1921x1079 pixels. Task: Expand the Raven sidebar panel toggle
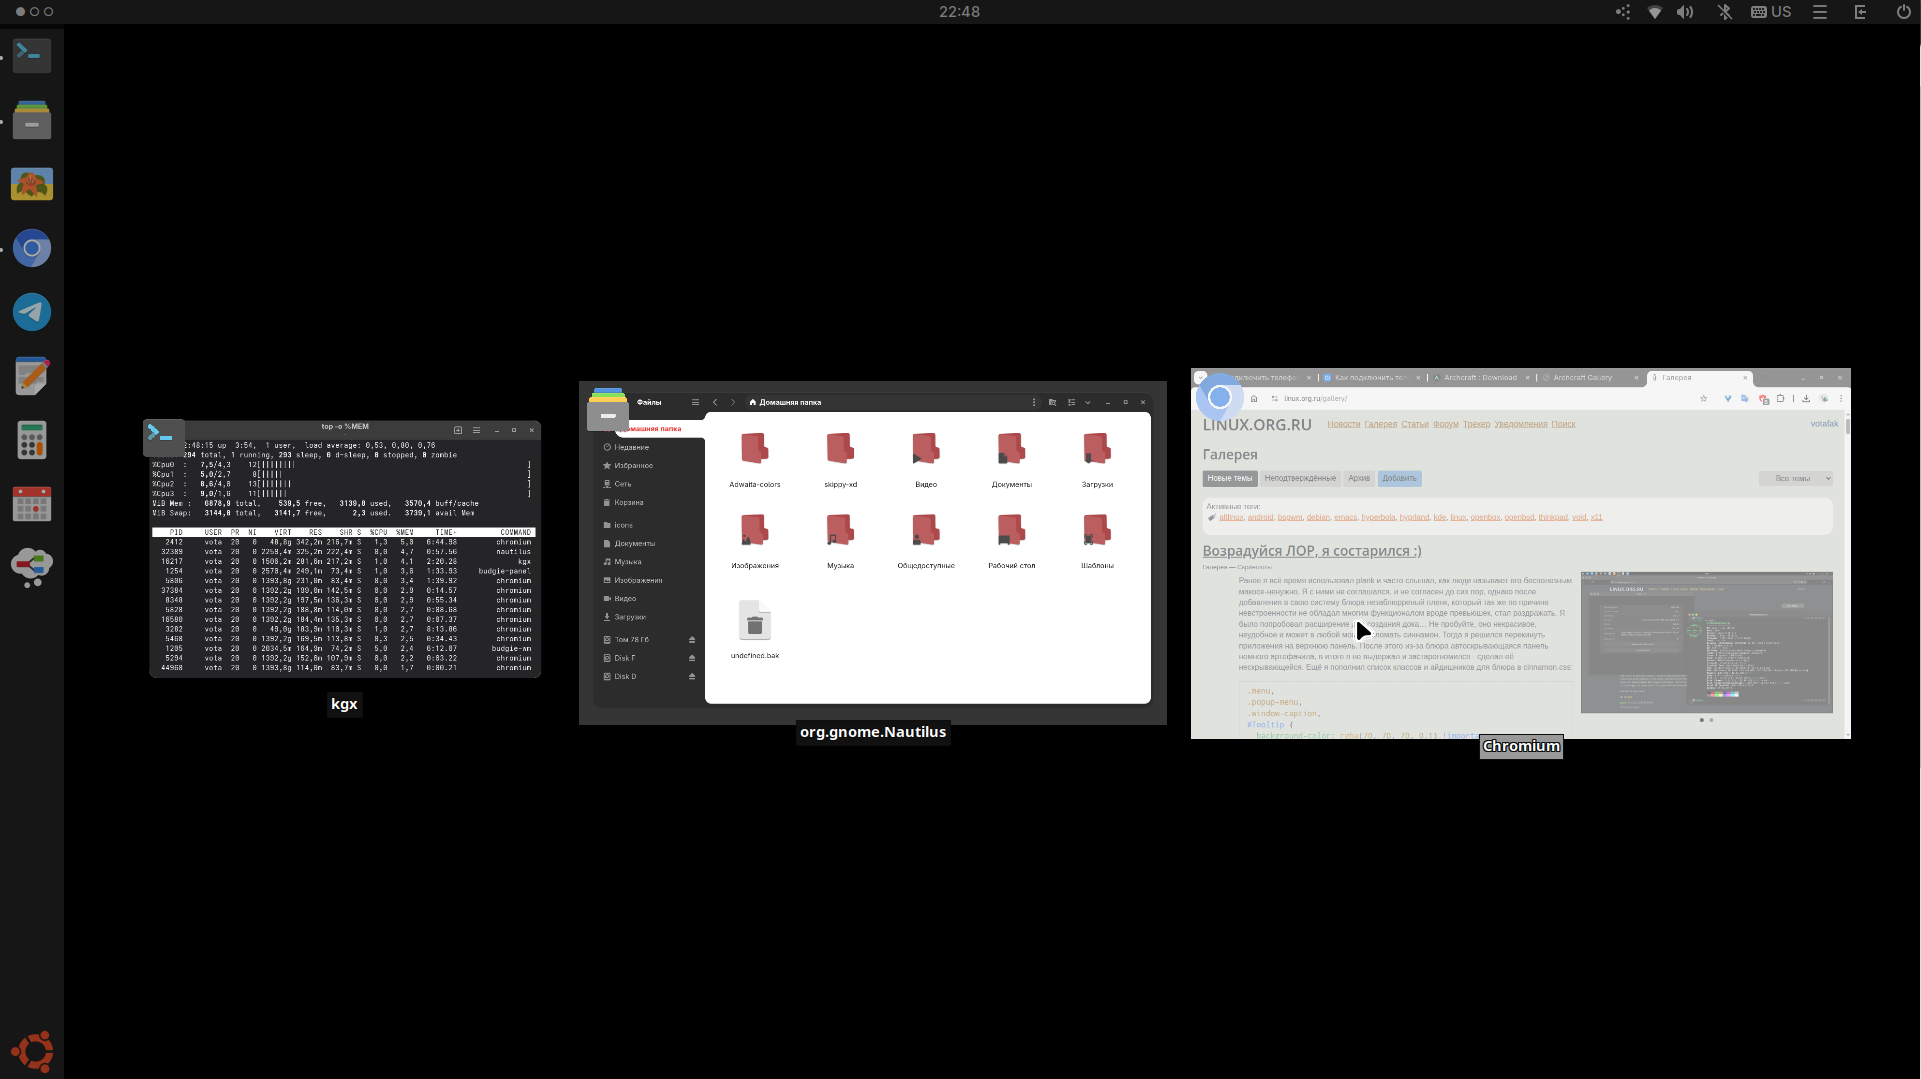tap(1820, 12)
